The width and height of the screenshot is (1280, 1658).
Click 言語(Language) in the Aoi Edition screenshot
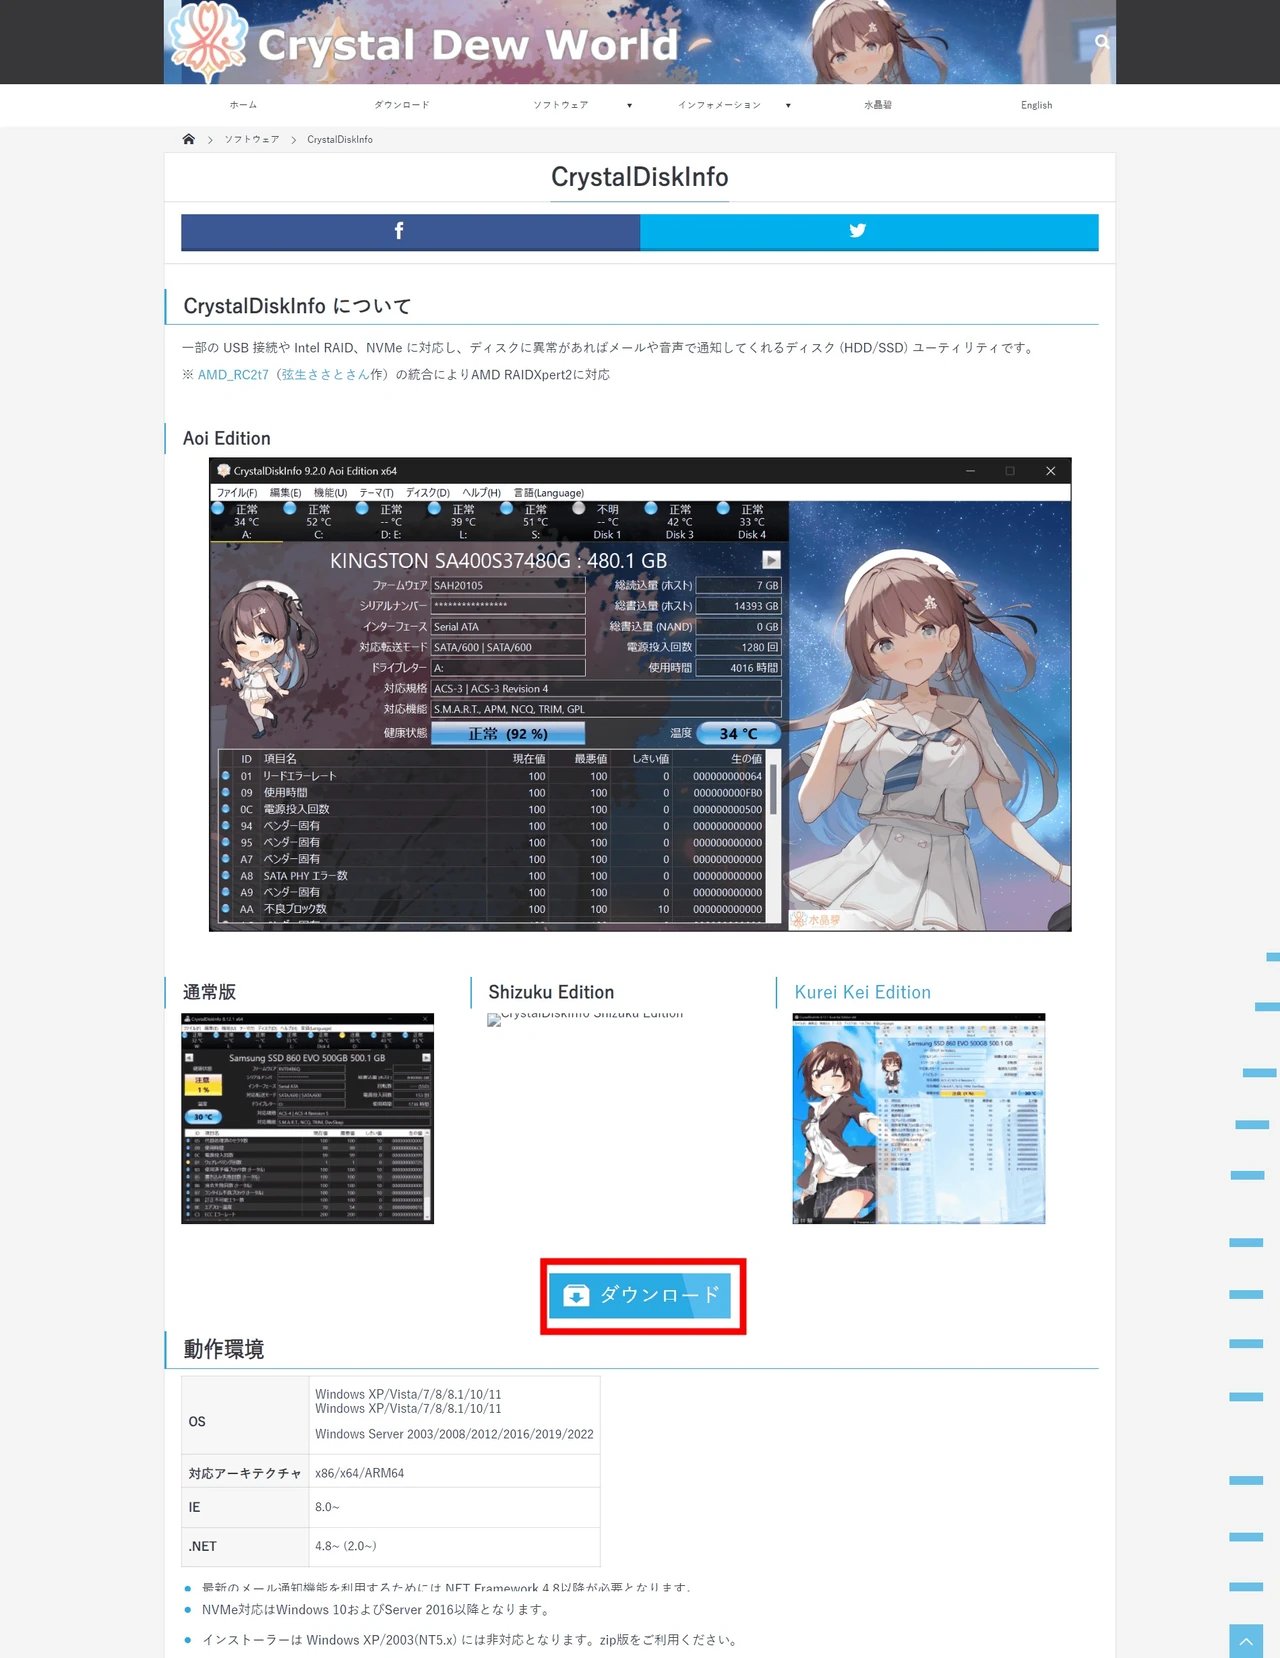click(x=549, y=493)
